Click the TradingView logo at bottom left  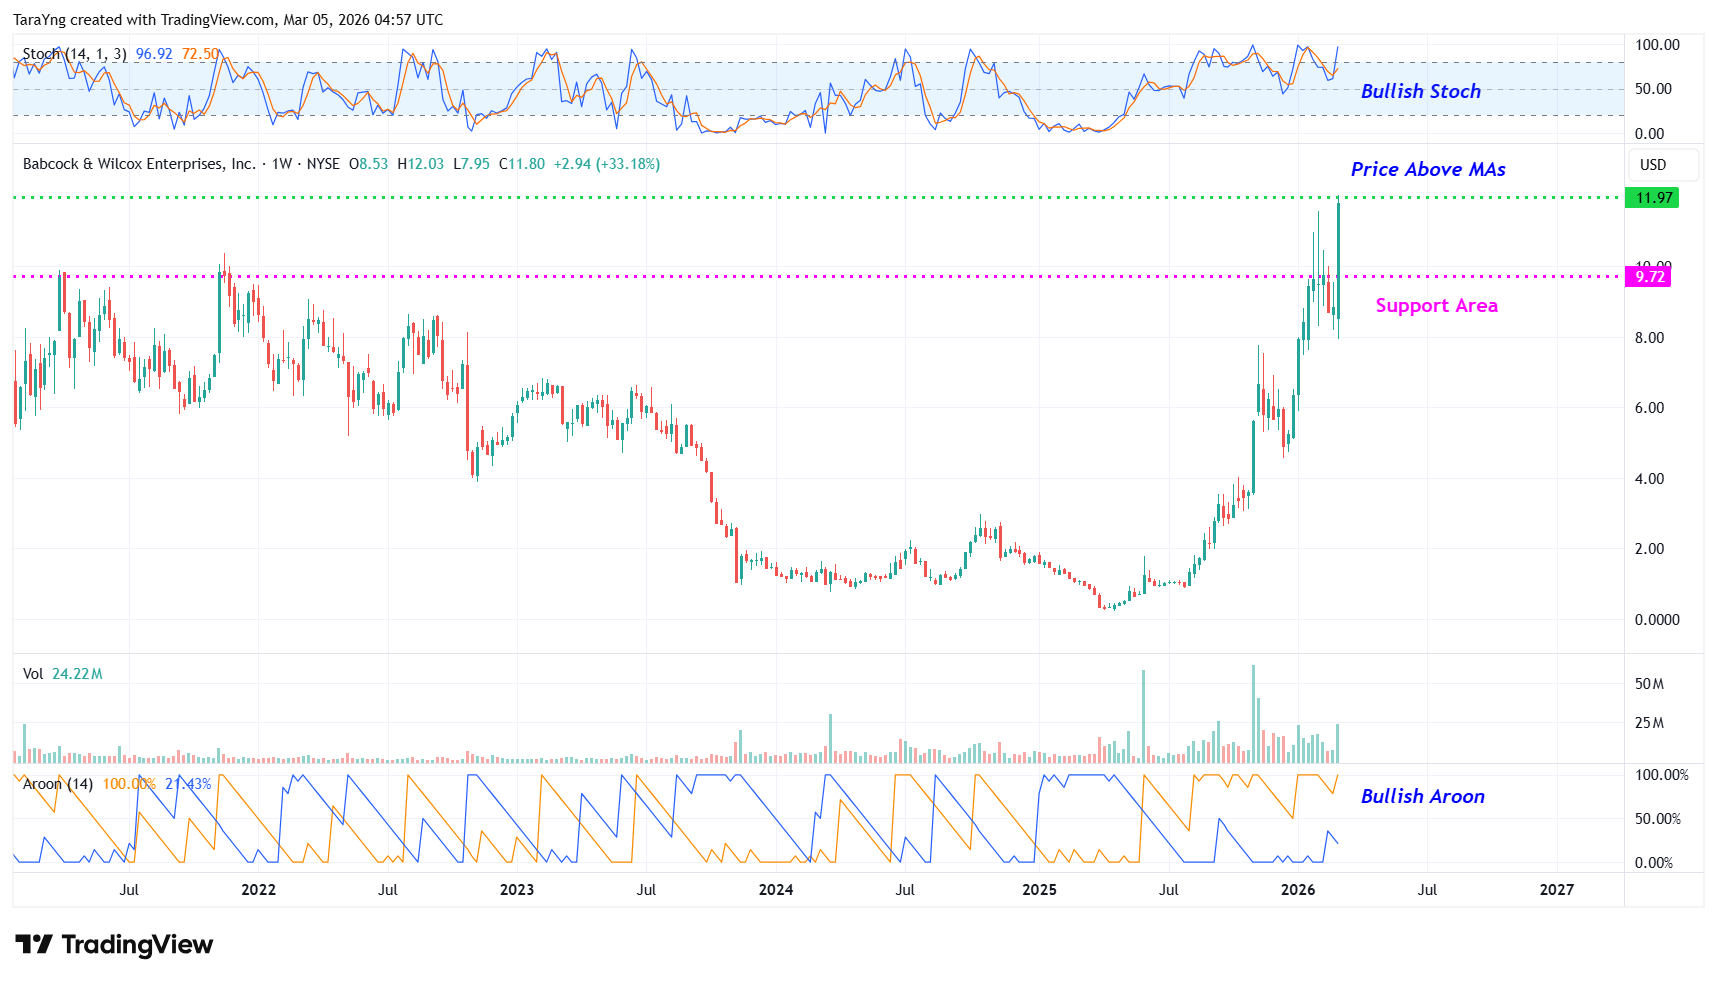114,945
